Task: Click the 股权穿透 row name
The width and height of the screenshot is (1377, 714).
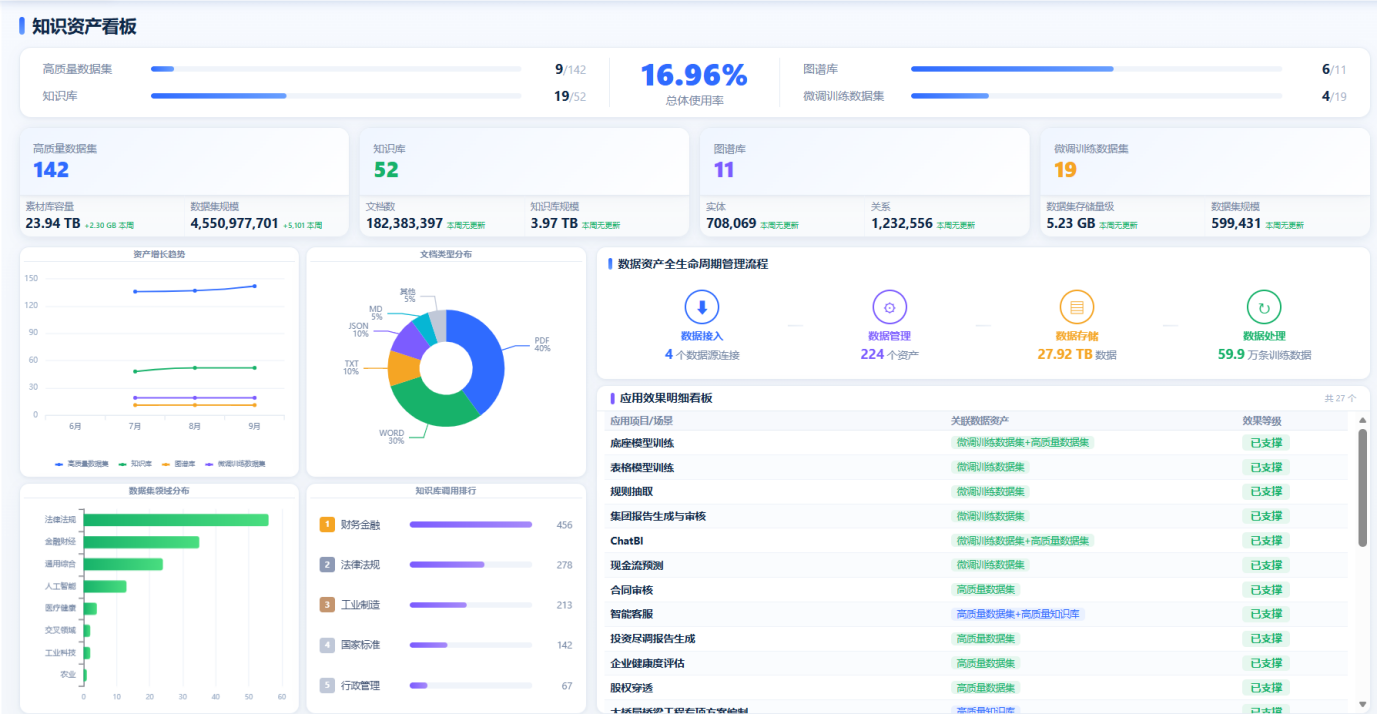Action: tap(631, 688)
